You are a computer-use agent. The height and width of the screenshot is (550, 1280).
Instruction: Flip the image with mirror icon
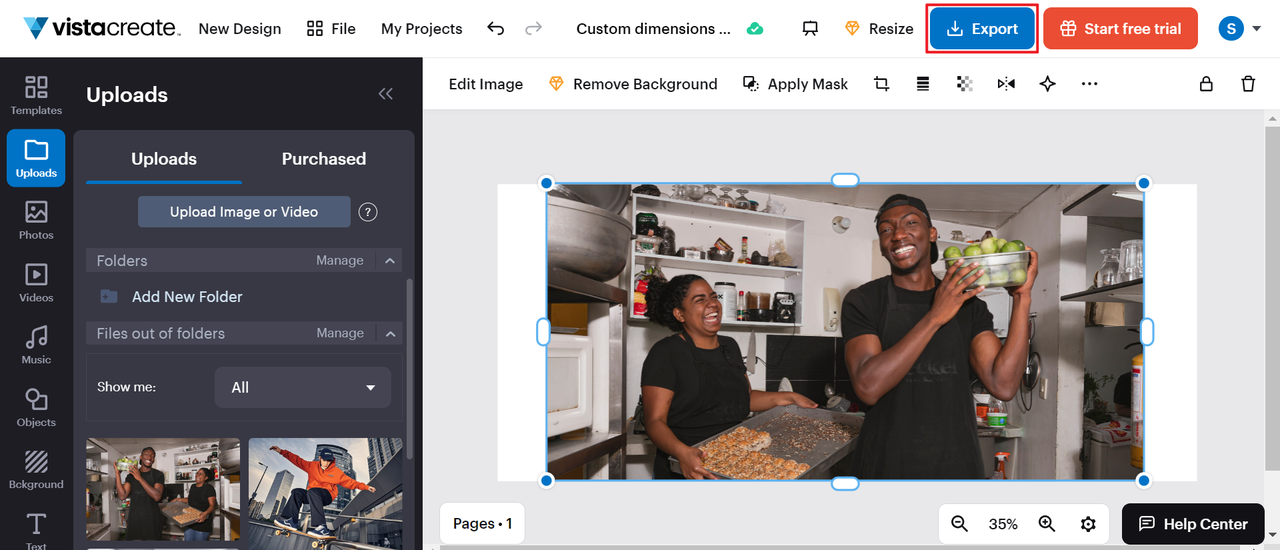point(1006,84)
